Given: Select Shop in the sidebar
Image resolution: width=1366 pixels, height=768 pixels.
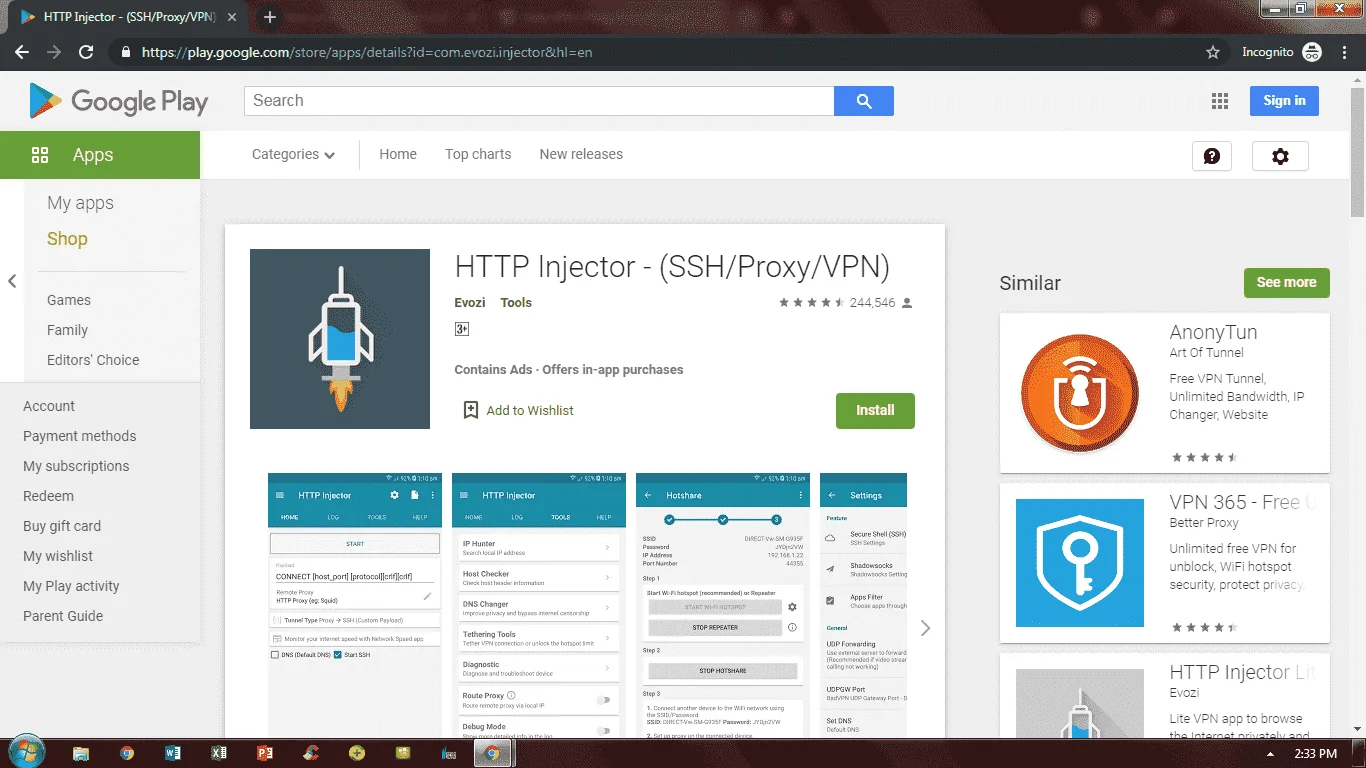Looking at the screenshot, I should click(67, 239).
